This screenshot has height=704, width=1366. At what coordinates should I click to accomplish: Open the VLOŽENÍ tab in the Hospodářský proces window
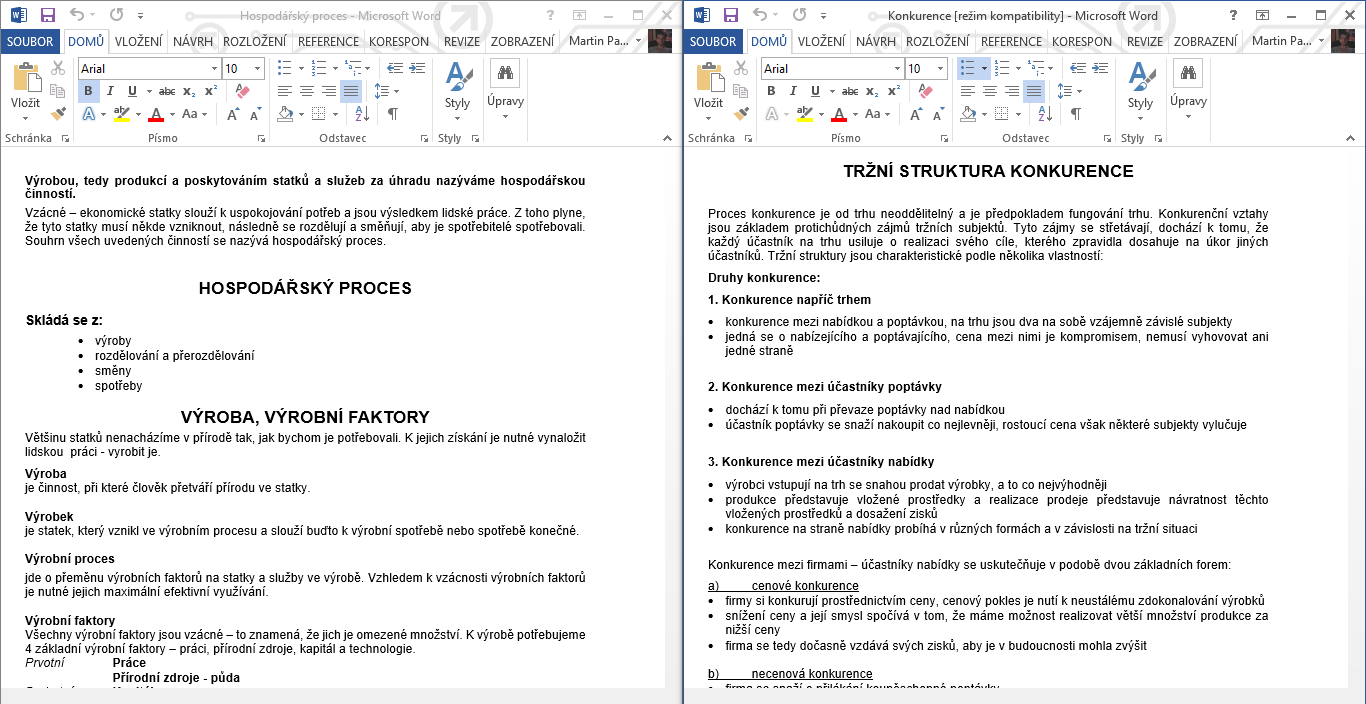click(139, 41)
